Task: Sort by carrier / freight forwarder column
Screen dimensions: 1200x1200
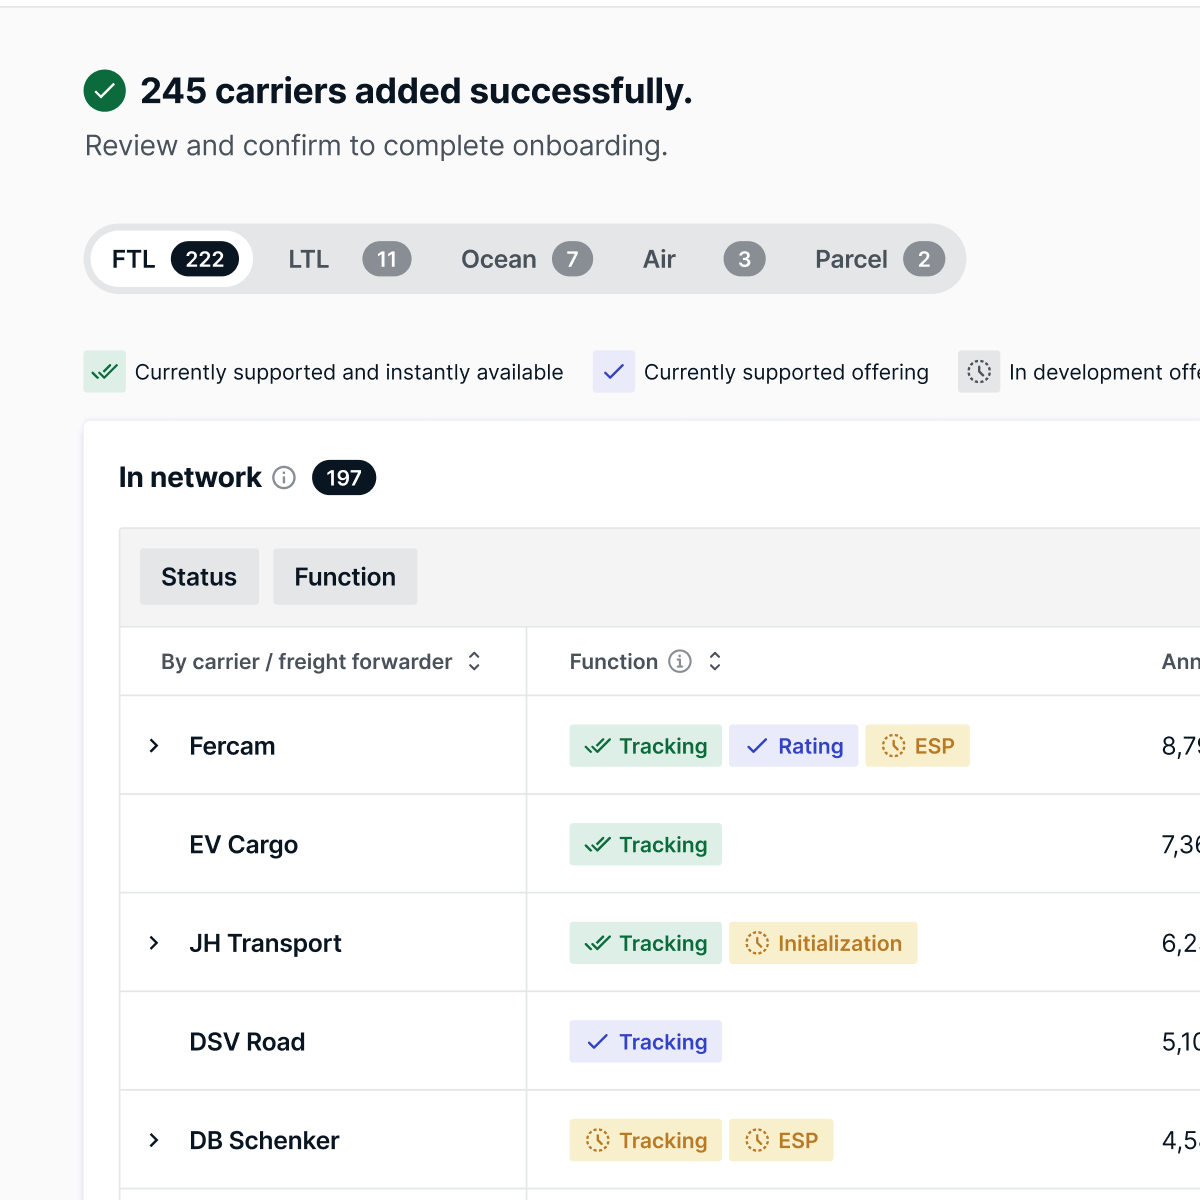Action: click(x=474, y=661)
